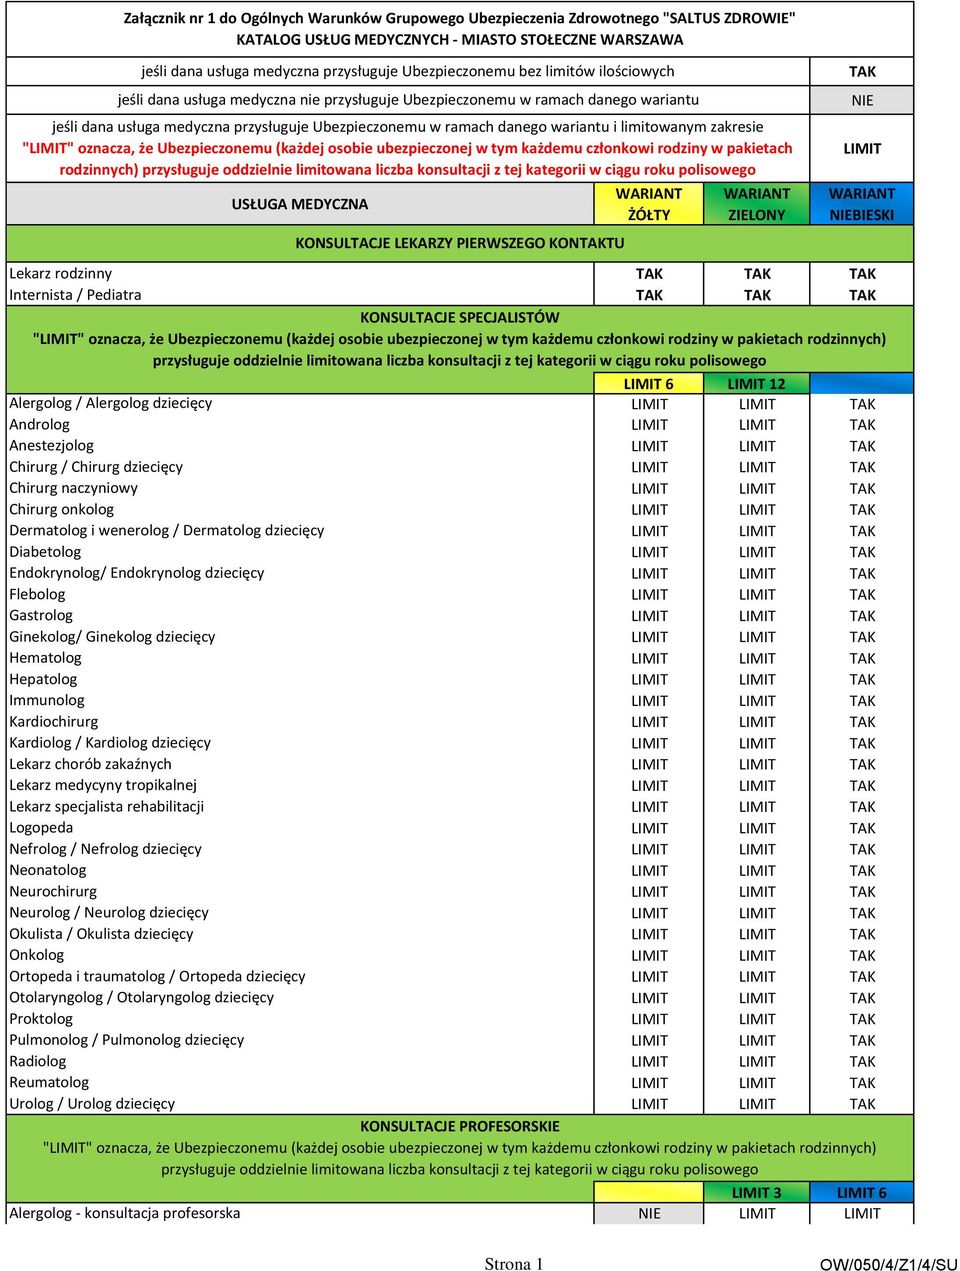Select the 'USŁUGA MEDYCZNA' column header
The height and width of the screenshot is (1271, 960).
[300, 204]
